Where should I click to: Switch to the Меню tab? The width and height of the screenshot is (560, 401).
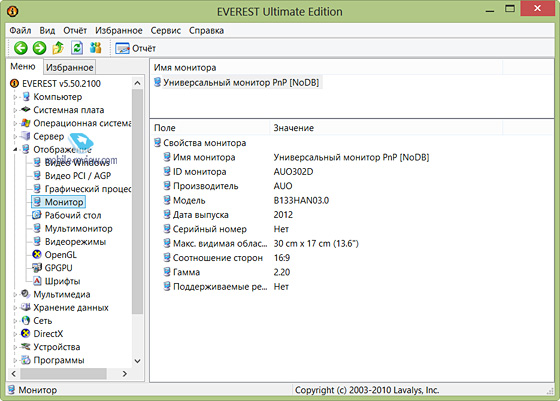click(x=23, y=66)
